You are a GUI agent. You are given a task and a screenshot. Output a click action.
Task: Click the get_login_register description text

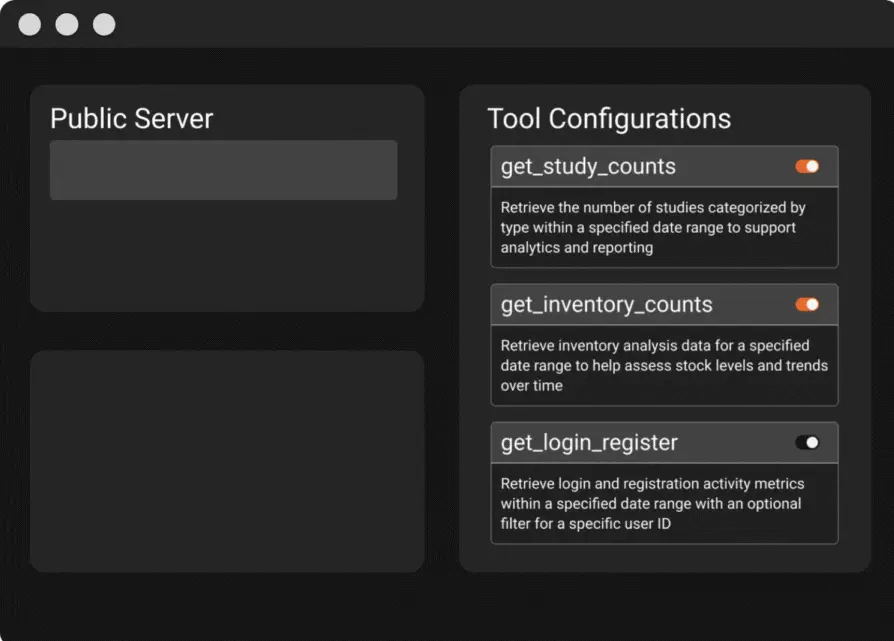(652, 504)
